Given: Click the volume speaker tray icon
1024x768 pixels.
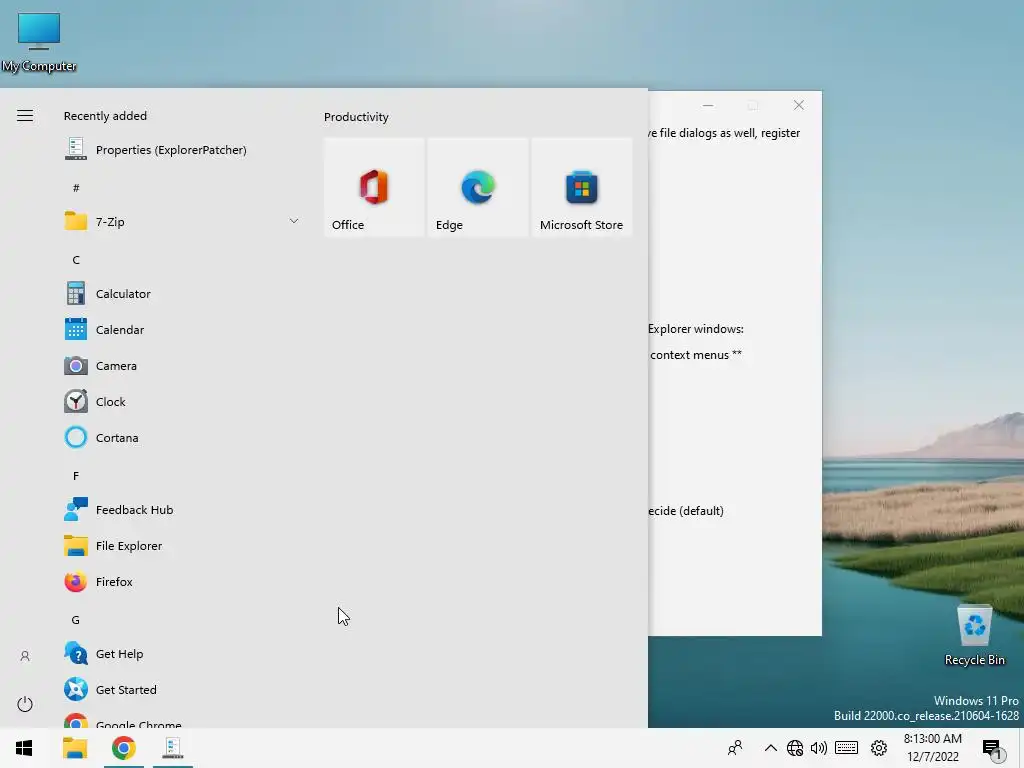Looking at the screenshot, I should [x=819, y=748].
